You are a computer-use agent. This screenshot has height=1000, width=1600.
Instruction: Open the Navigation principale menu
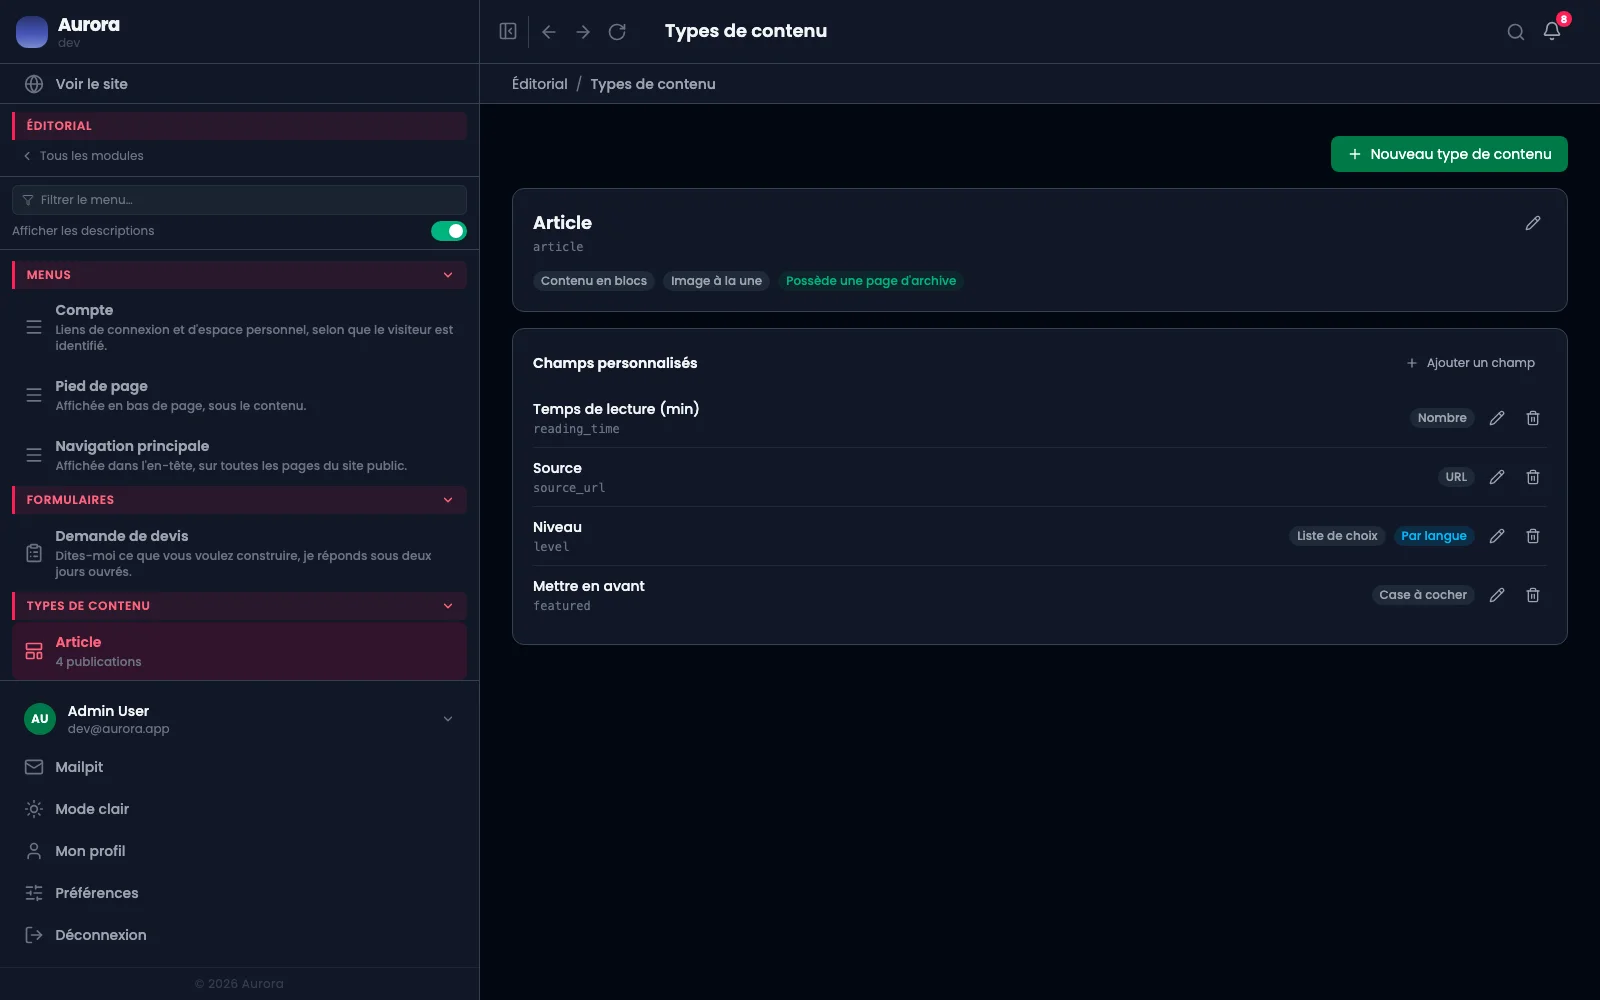pos(239,455)
